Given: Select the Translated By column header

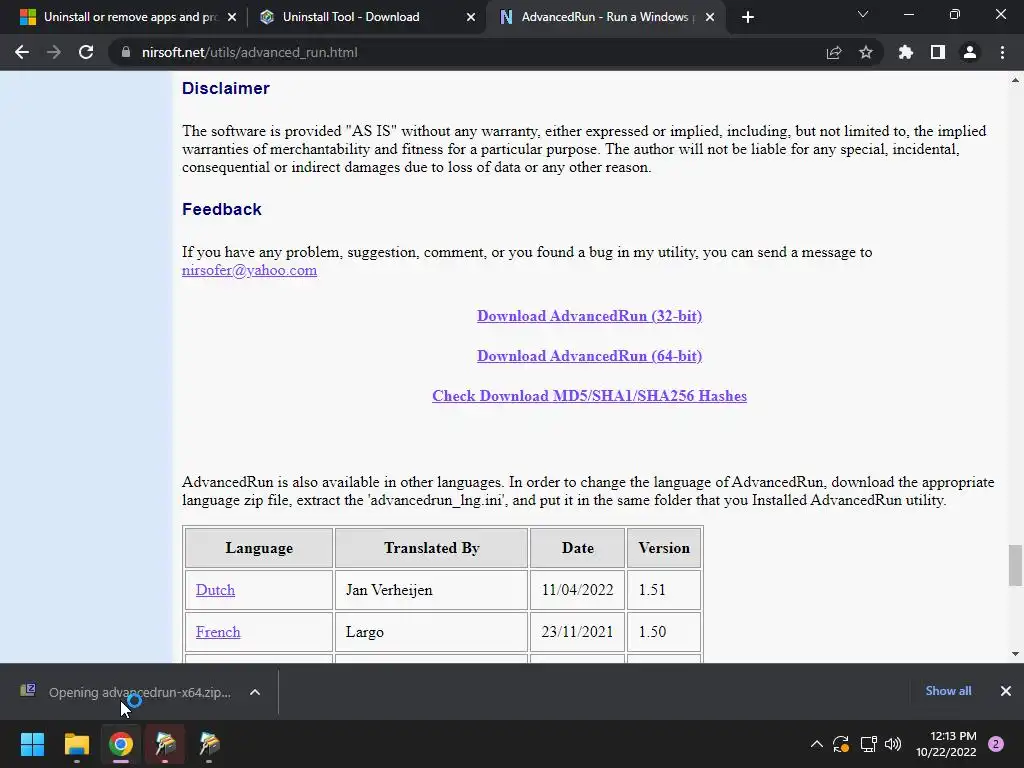Looking at the screenshot, I should [x=431, y=548].
